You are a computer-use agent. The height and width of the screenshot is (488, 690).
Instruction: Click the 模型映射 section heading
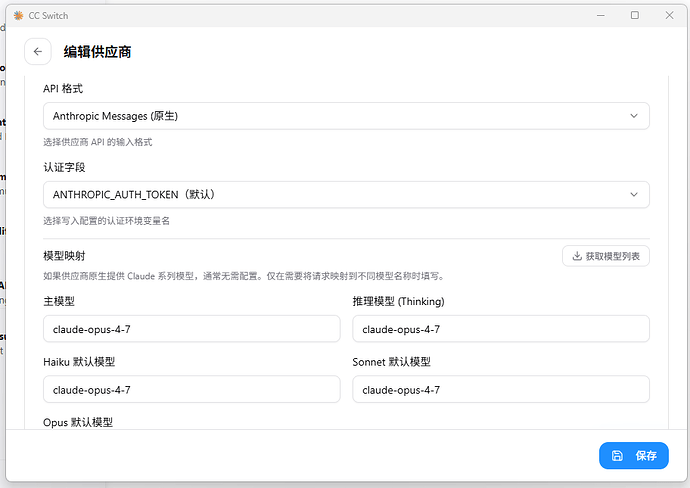pyautogui.click(x=64, y=256)
